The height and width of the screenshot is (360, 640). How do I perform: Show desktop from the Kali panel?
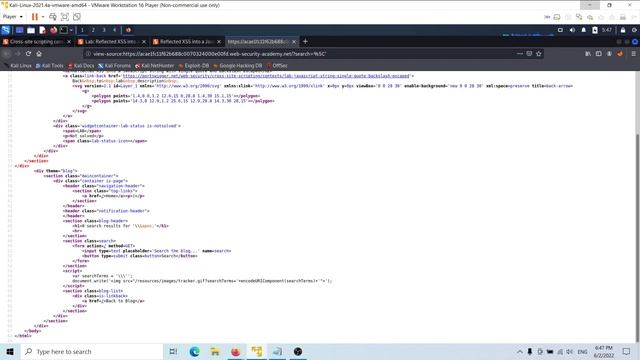[x=19, y=30]
